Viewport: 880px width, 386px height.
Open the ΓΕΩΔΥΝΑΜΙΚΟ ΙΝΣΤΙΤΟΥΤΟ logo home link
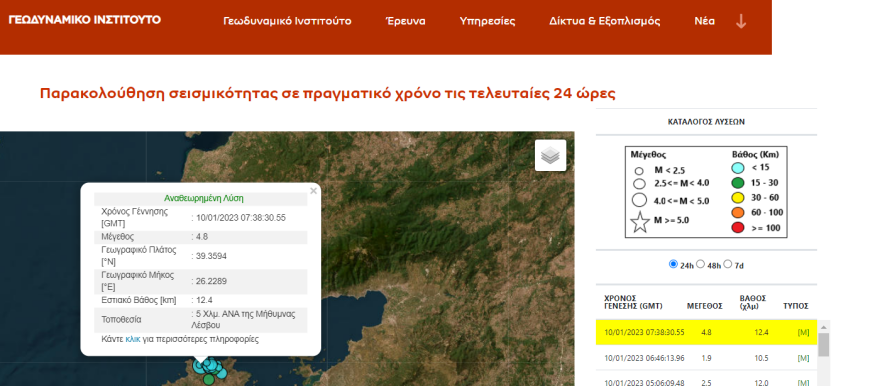(84, 20)
